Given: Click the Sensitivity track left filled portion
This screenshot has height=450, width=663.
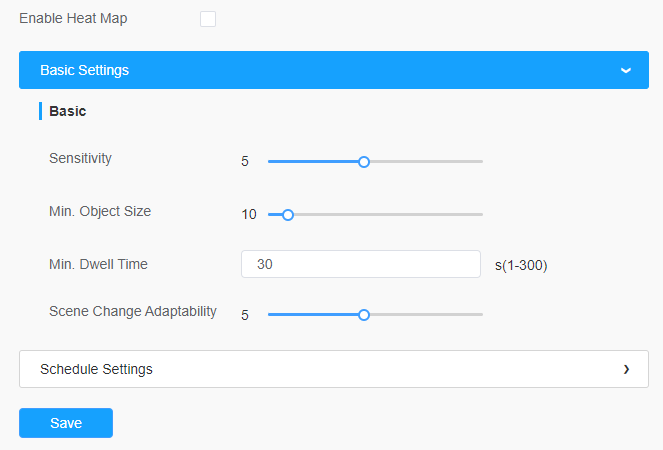Looking at the screenshot, I should coord(313,162).
